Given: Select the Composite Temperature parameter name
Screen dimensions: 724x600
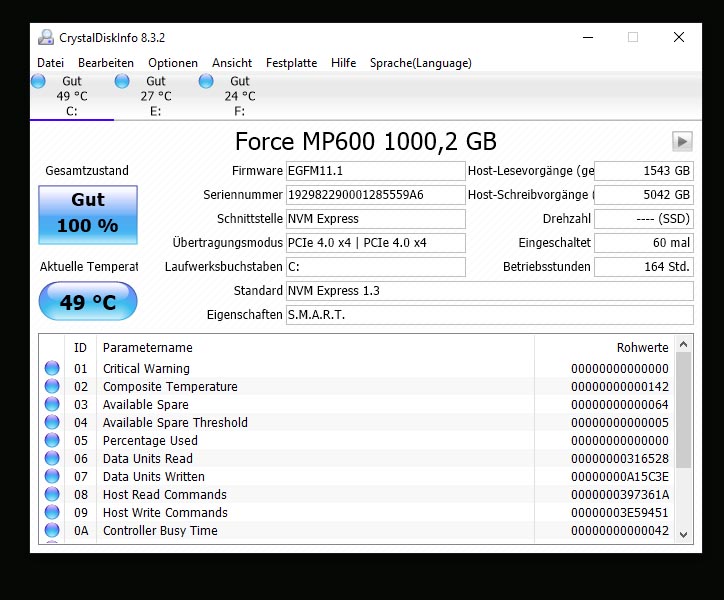Looking at the screenshot, I should pos(170,387).
